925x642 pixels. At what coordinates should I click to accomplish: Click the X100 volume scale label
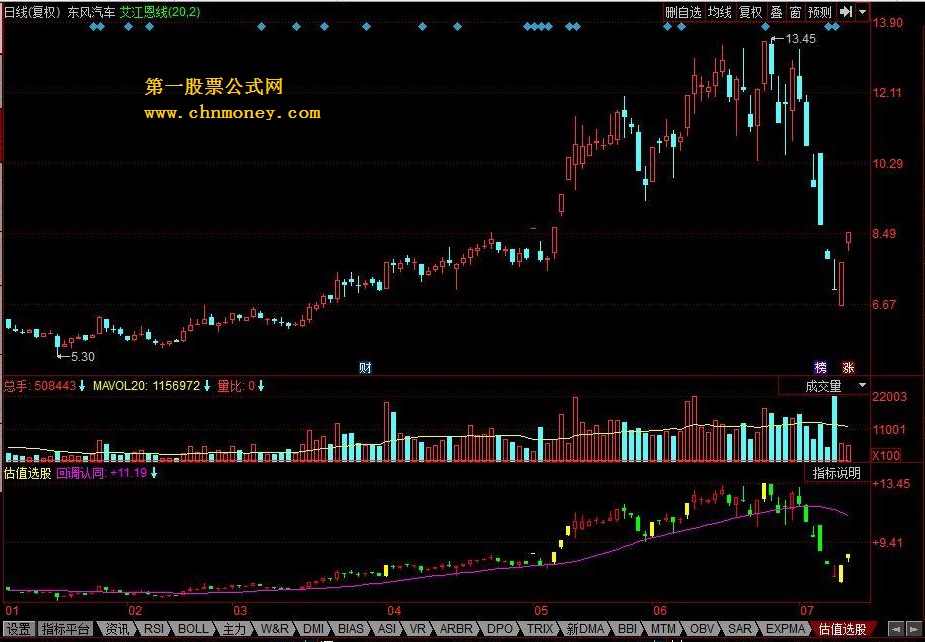point(887,455)
